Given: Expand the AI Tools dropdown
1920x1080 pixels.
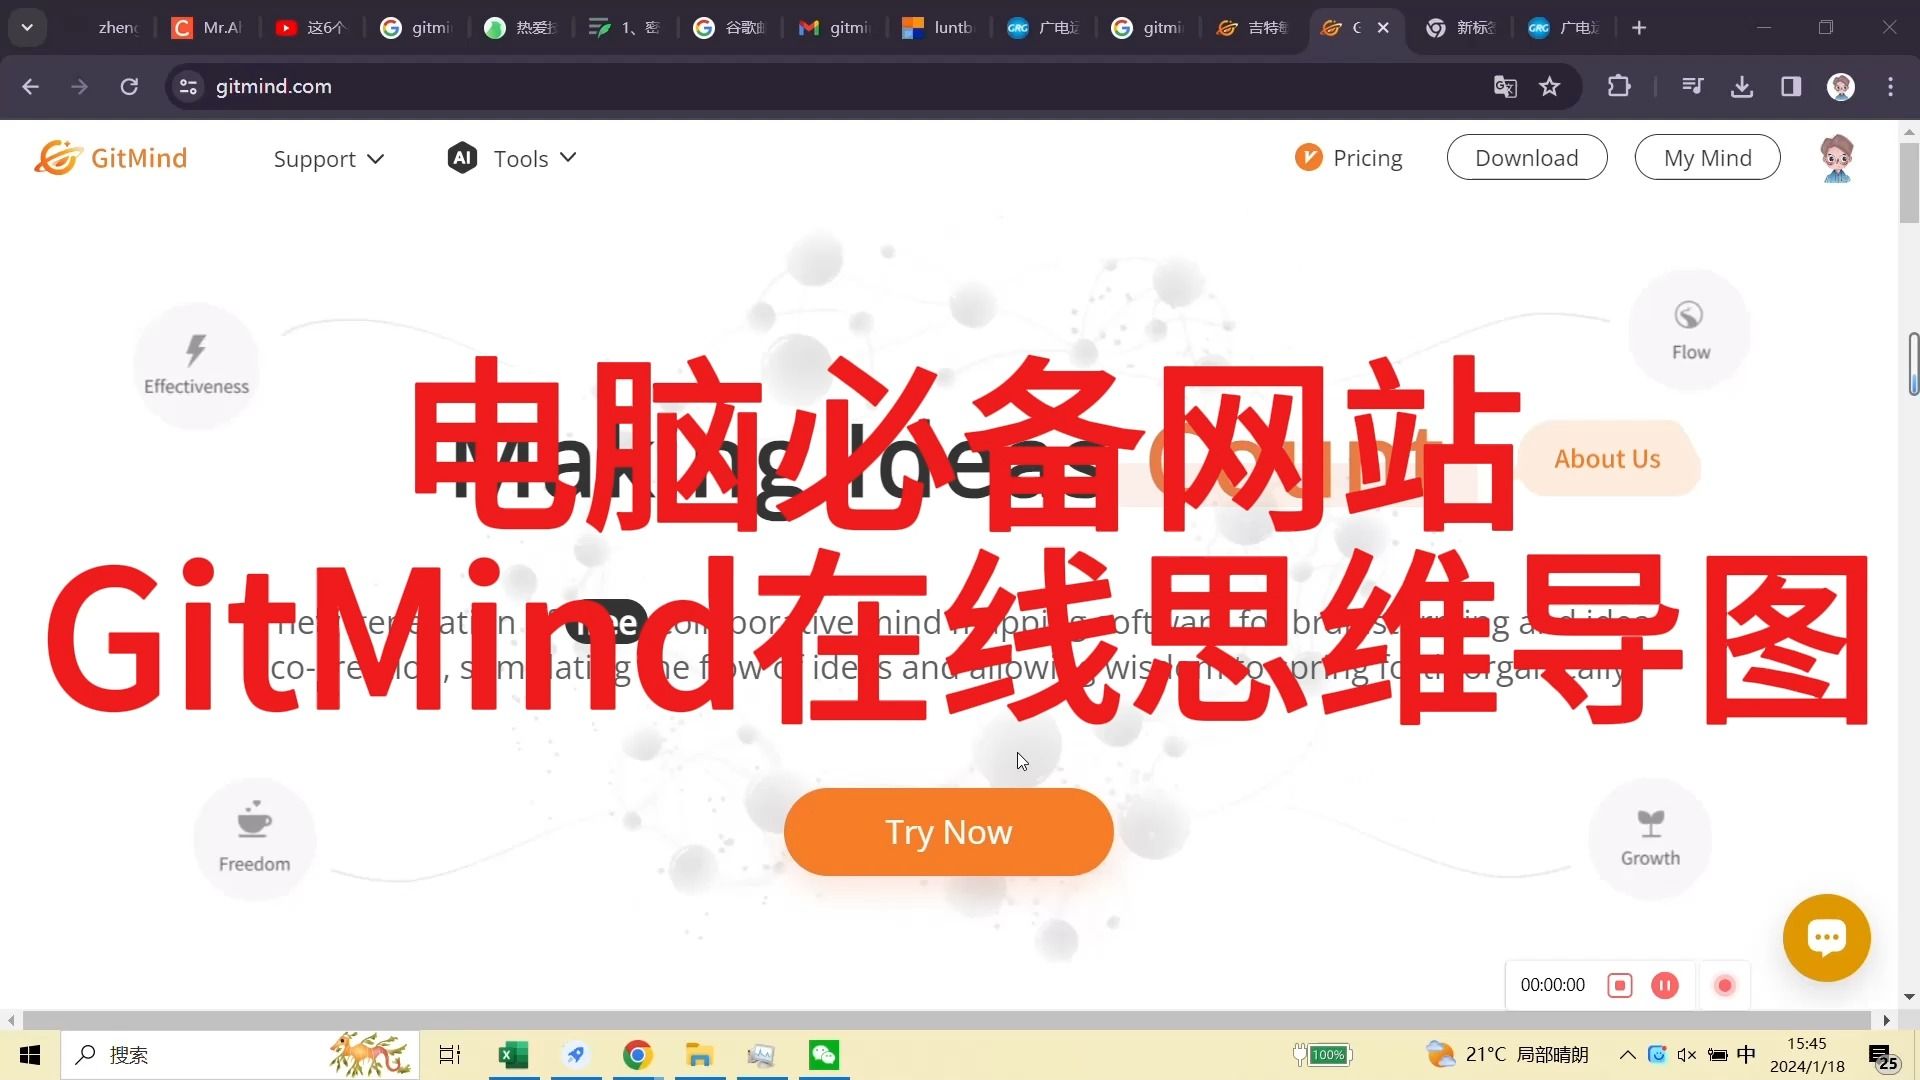Looking at the screenshot, I should click(x=512, y=158).
